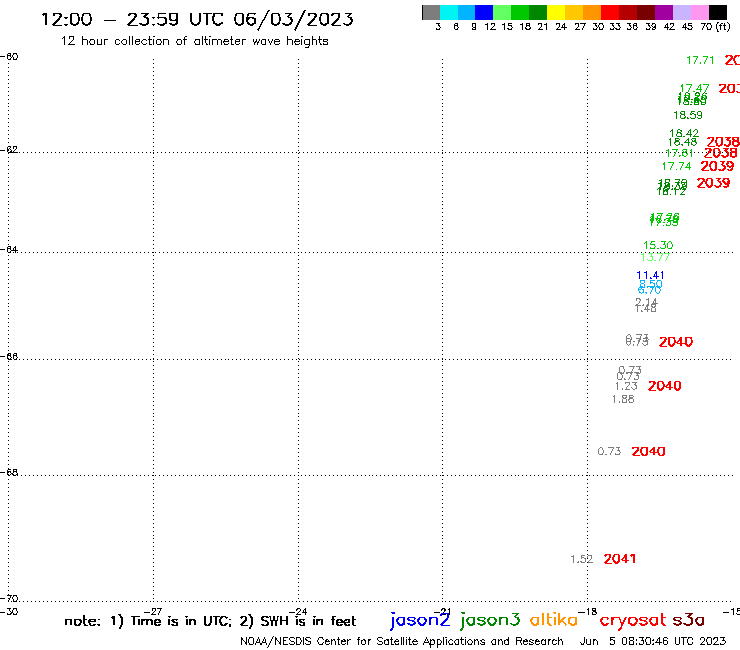Select the yellow legend swatch
Screen dimensions: 740x650
pos(556,12)
